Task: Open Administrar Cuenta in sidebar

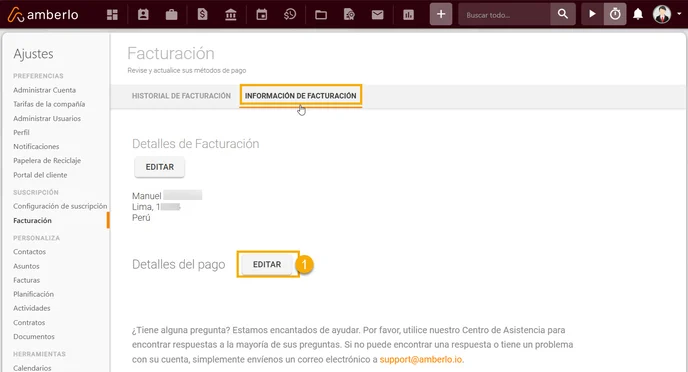Action: click(x=44, y=90)
